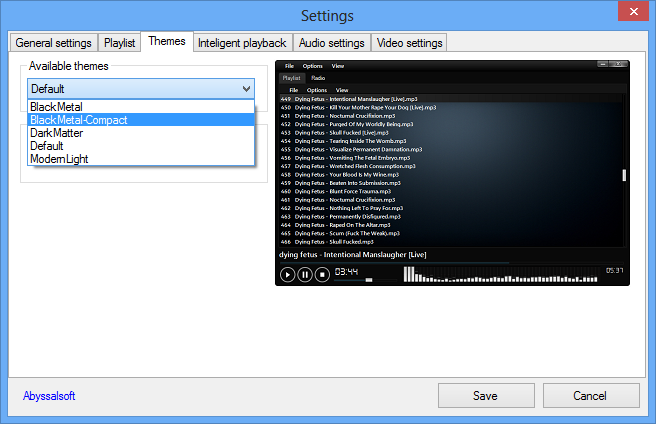Collapse the Available themes dropdown arrow
The height and width of the screenshot is (424, 656).
[x=246, y=89]
